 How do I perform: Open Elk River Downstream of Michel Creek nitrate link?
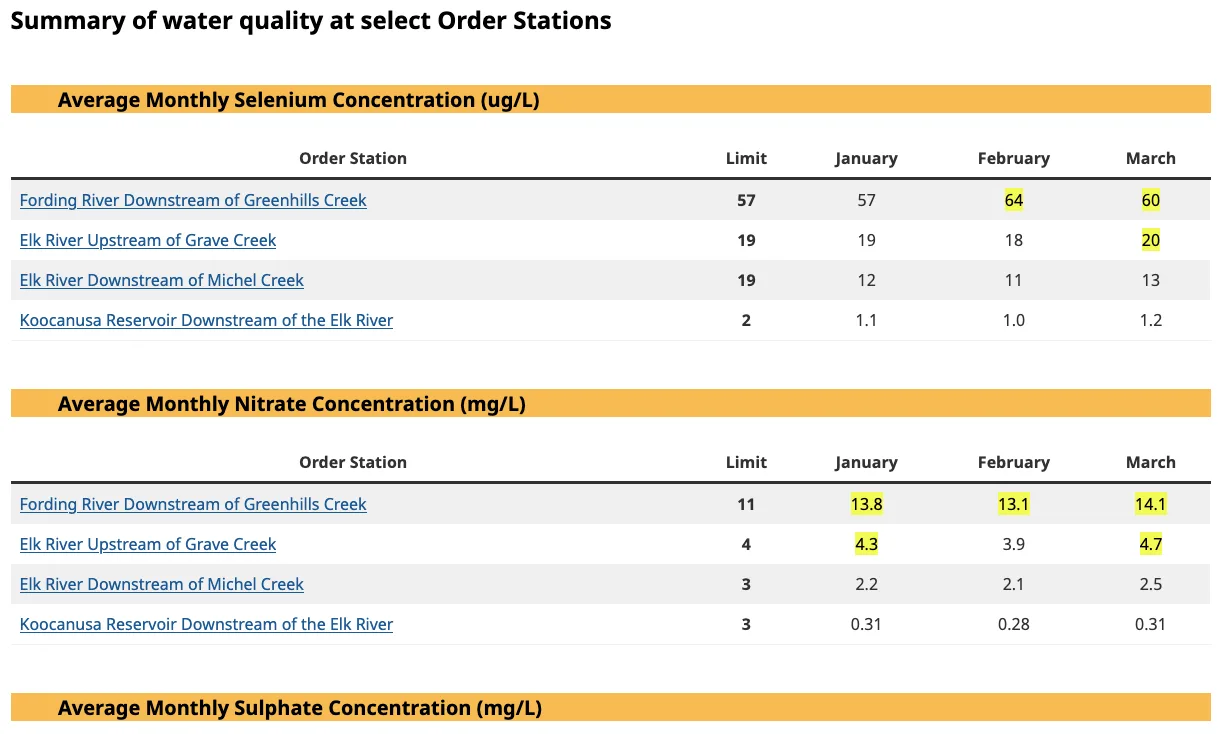[162, 584]
